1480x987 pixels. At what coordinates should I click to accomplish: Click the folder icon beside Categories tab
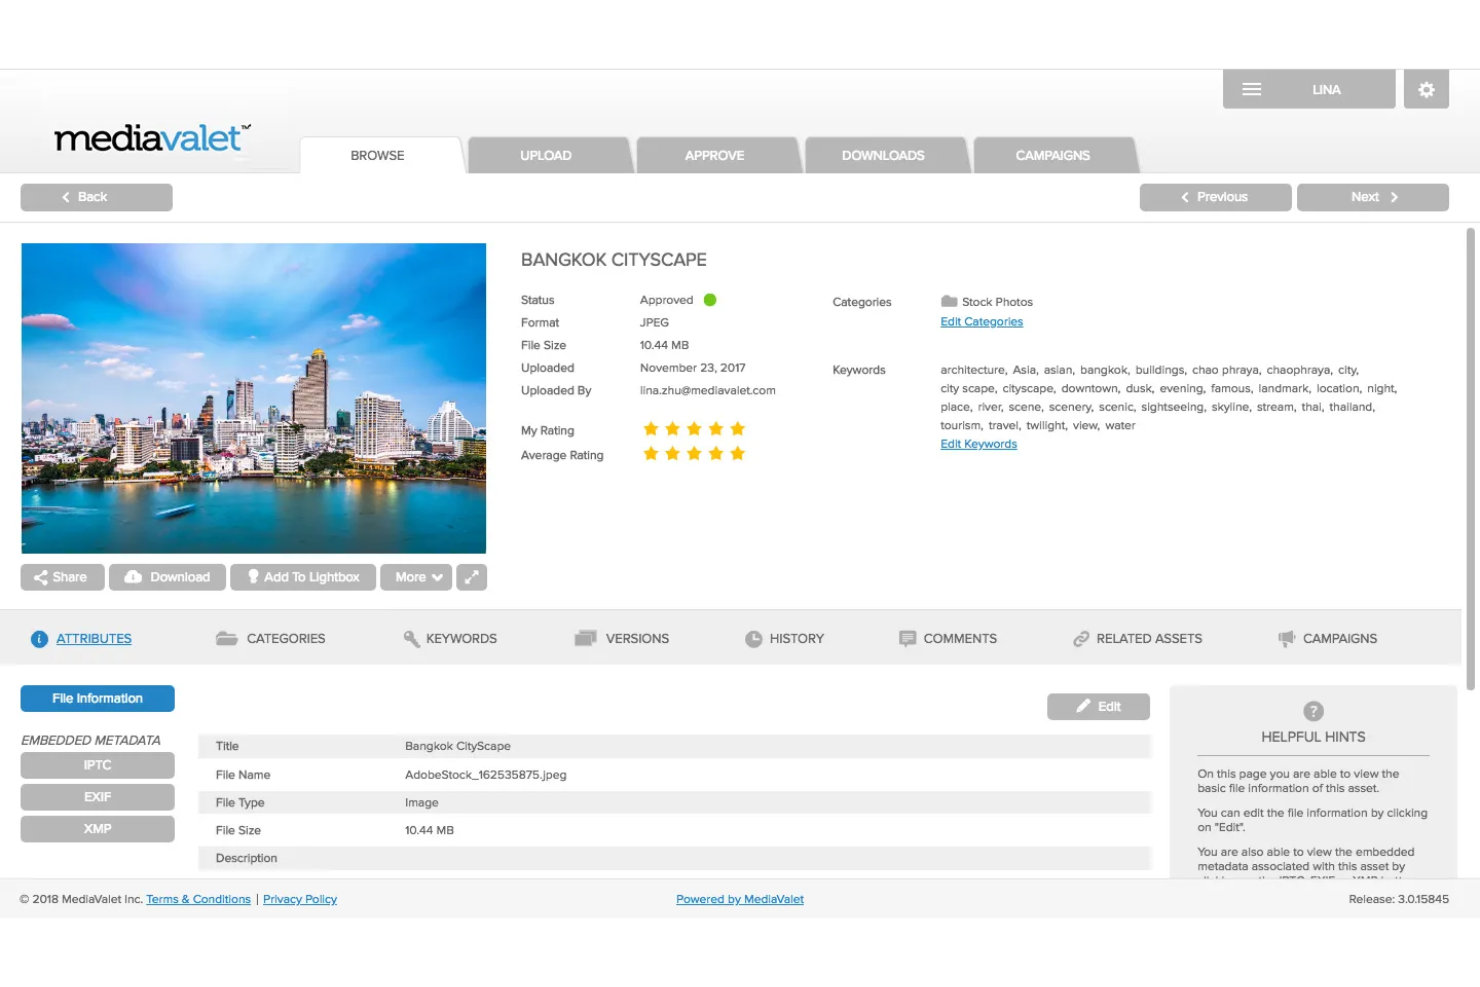coord(227,638)
